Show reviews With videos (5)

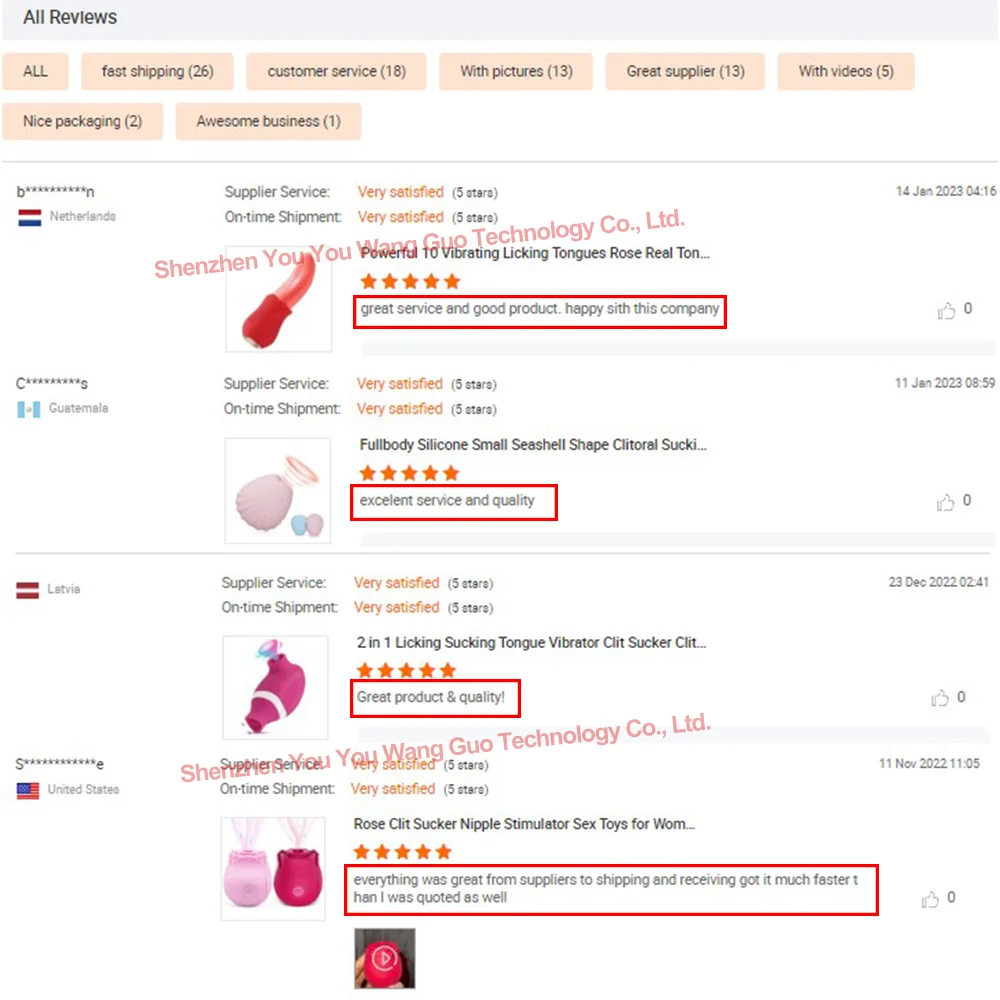tap(846, 71)
